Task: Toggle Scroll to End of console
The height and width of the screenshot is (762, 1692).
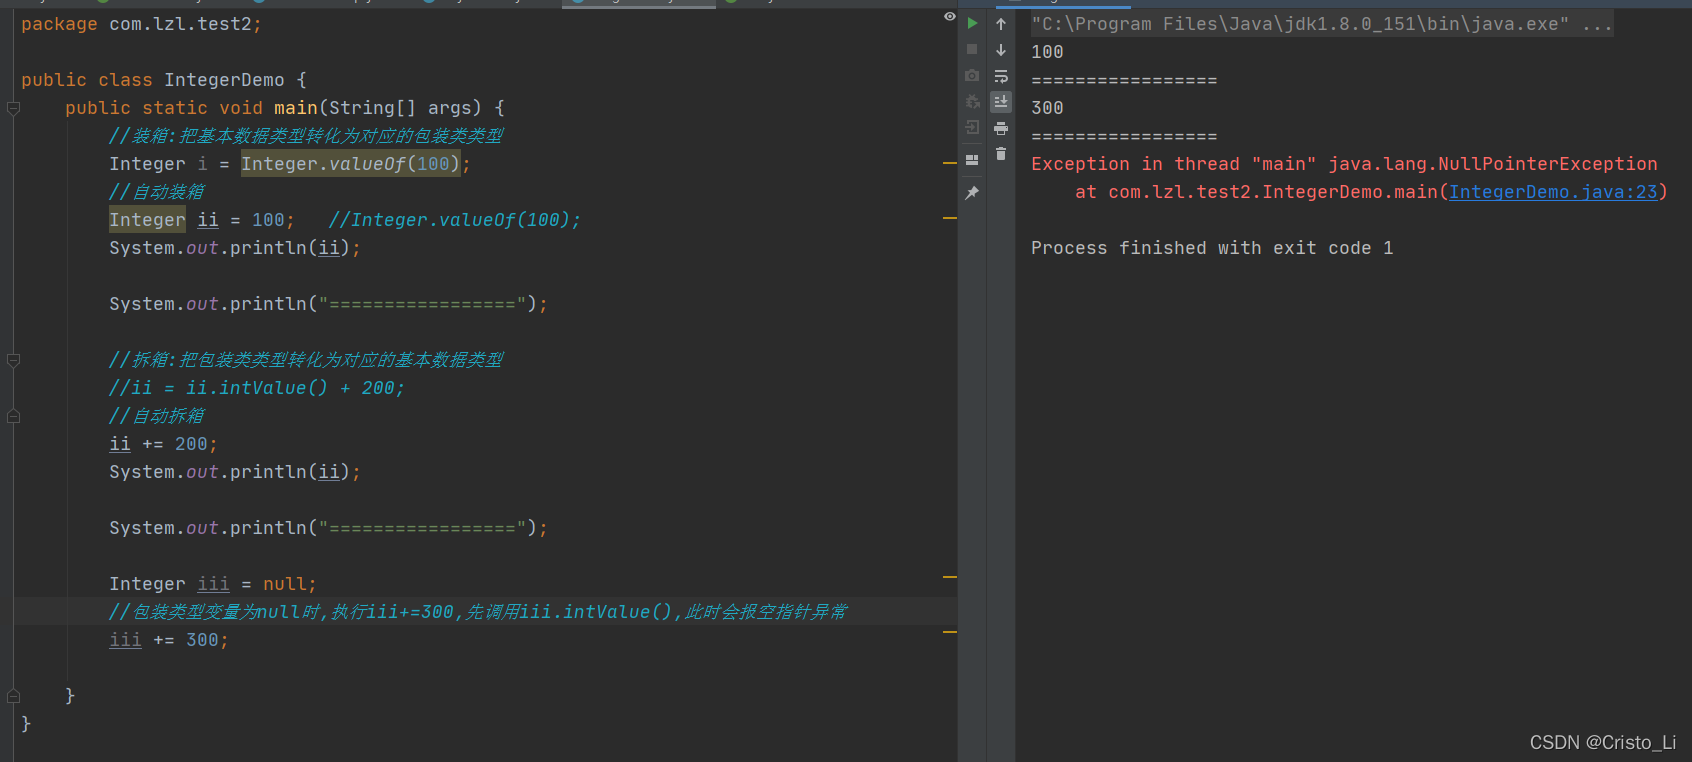Action: (x=1001, y=101)
